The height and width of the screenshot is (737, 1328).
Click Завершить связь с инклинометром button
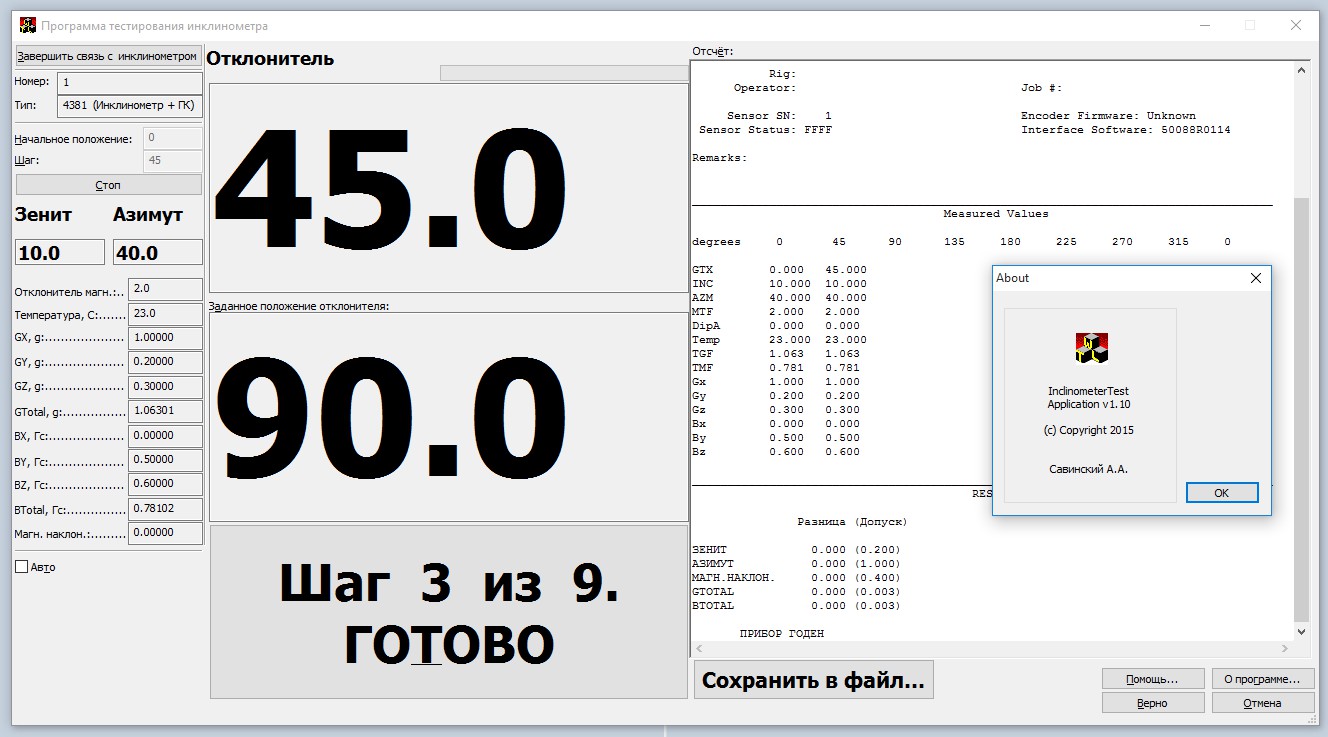108,56
